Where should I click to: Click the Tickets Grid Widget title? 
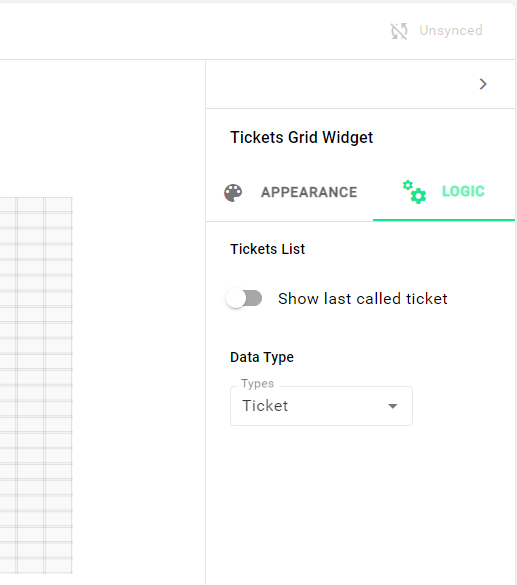(301, 137)
